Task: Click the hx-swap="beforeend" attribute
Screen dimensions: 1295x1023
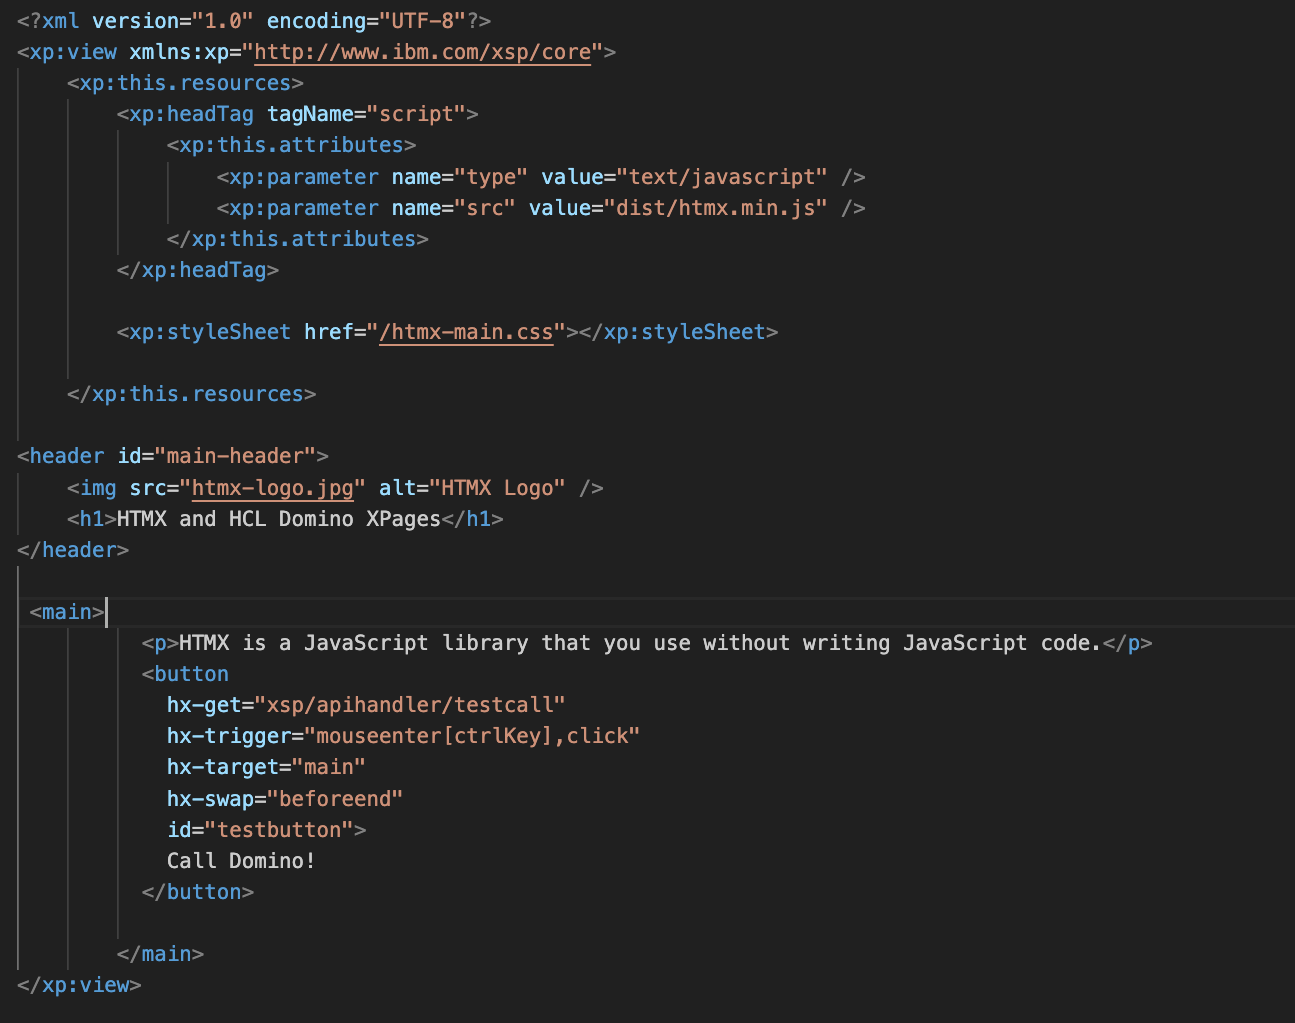Action: pos(285,799)
